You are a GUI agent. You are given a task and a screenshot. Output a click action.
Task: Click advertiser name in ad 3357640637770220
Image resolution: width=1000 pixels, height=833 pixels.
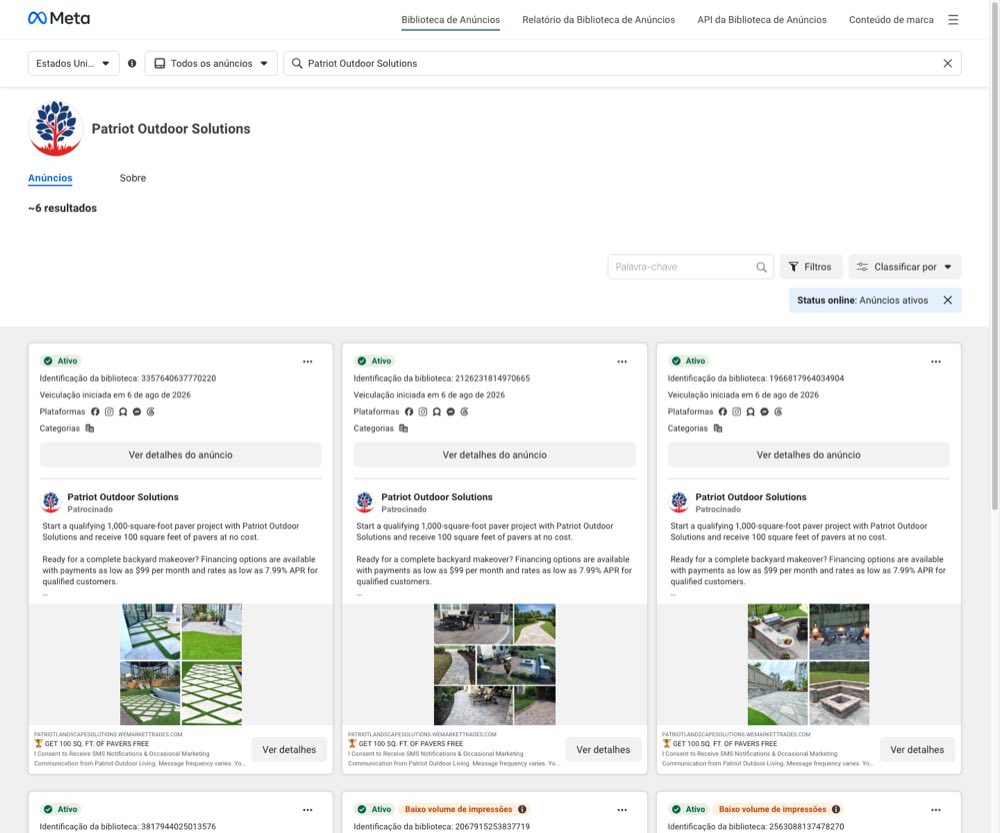[x=123, y=497]
